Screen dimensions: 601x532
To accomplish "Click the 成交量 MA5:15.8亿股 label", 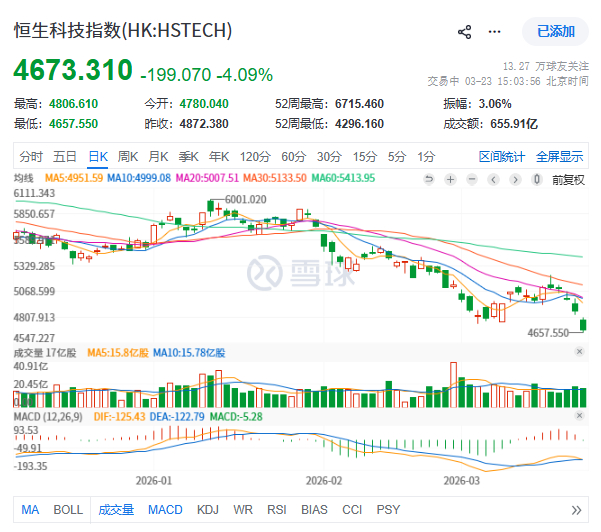I will 118,353.
